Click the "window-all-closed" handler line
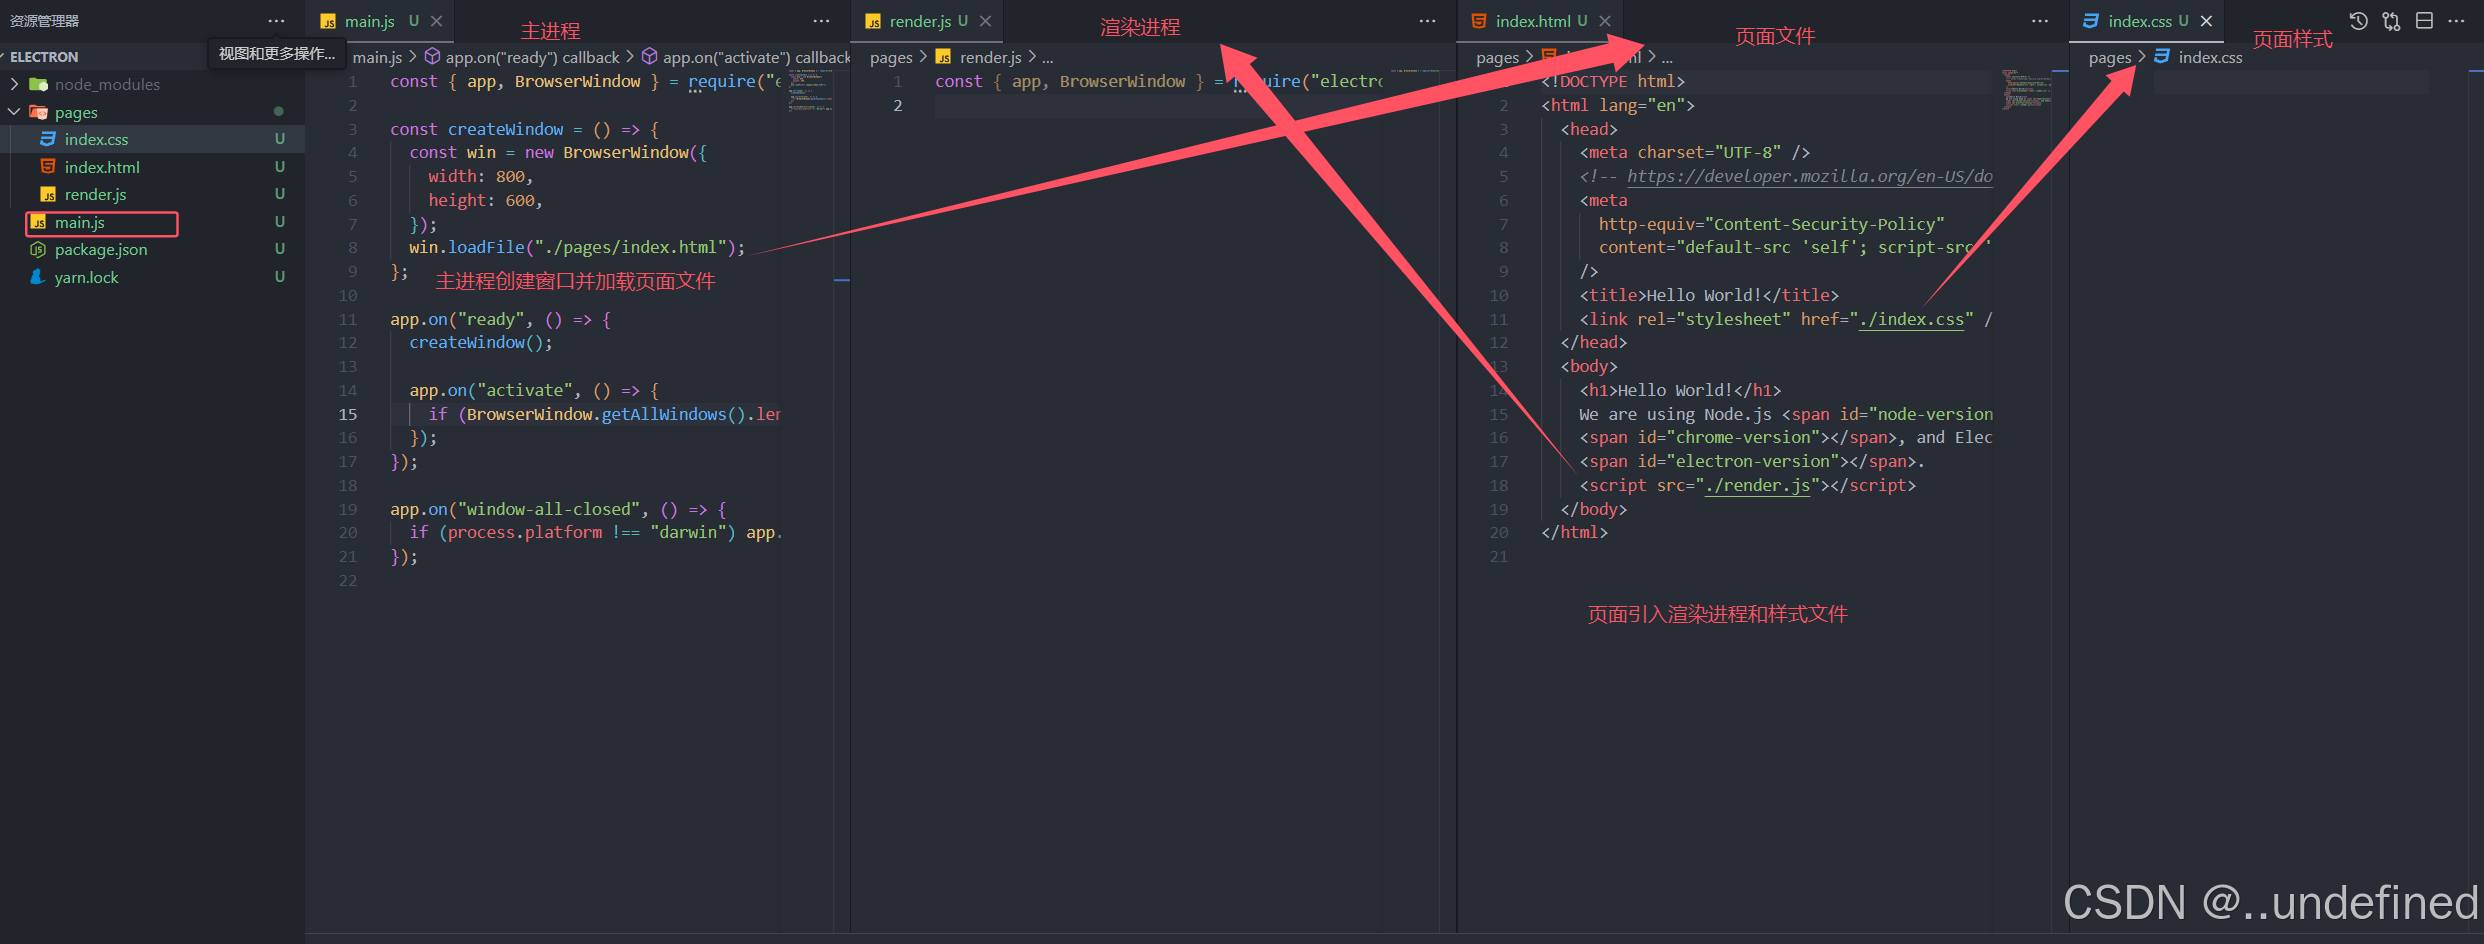This screenshot has width=2484, height=944. [x=558, y=509]
